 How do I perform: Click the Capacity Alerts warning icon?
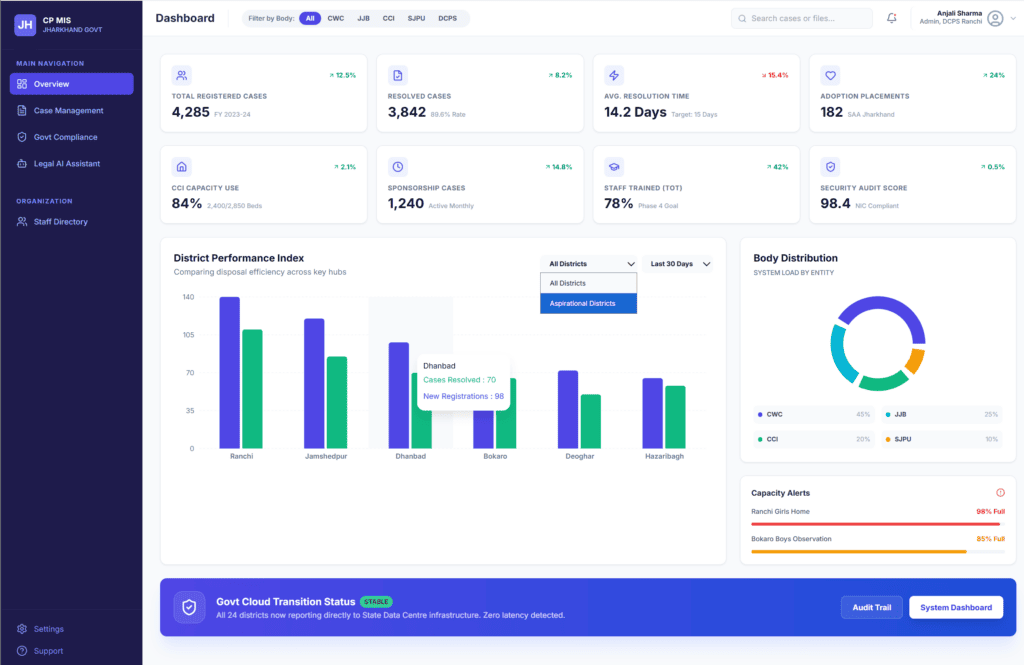(x=1000, y=493)
